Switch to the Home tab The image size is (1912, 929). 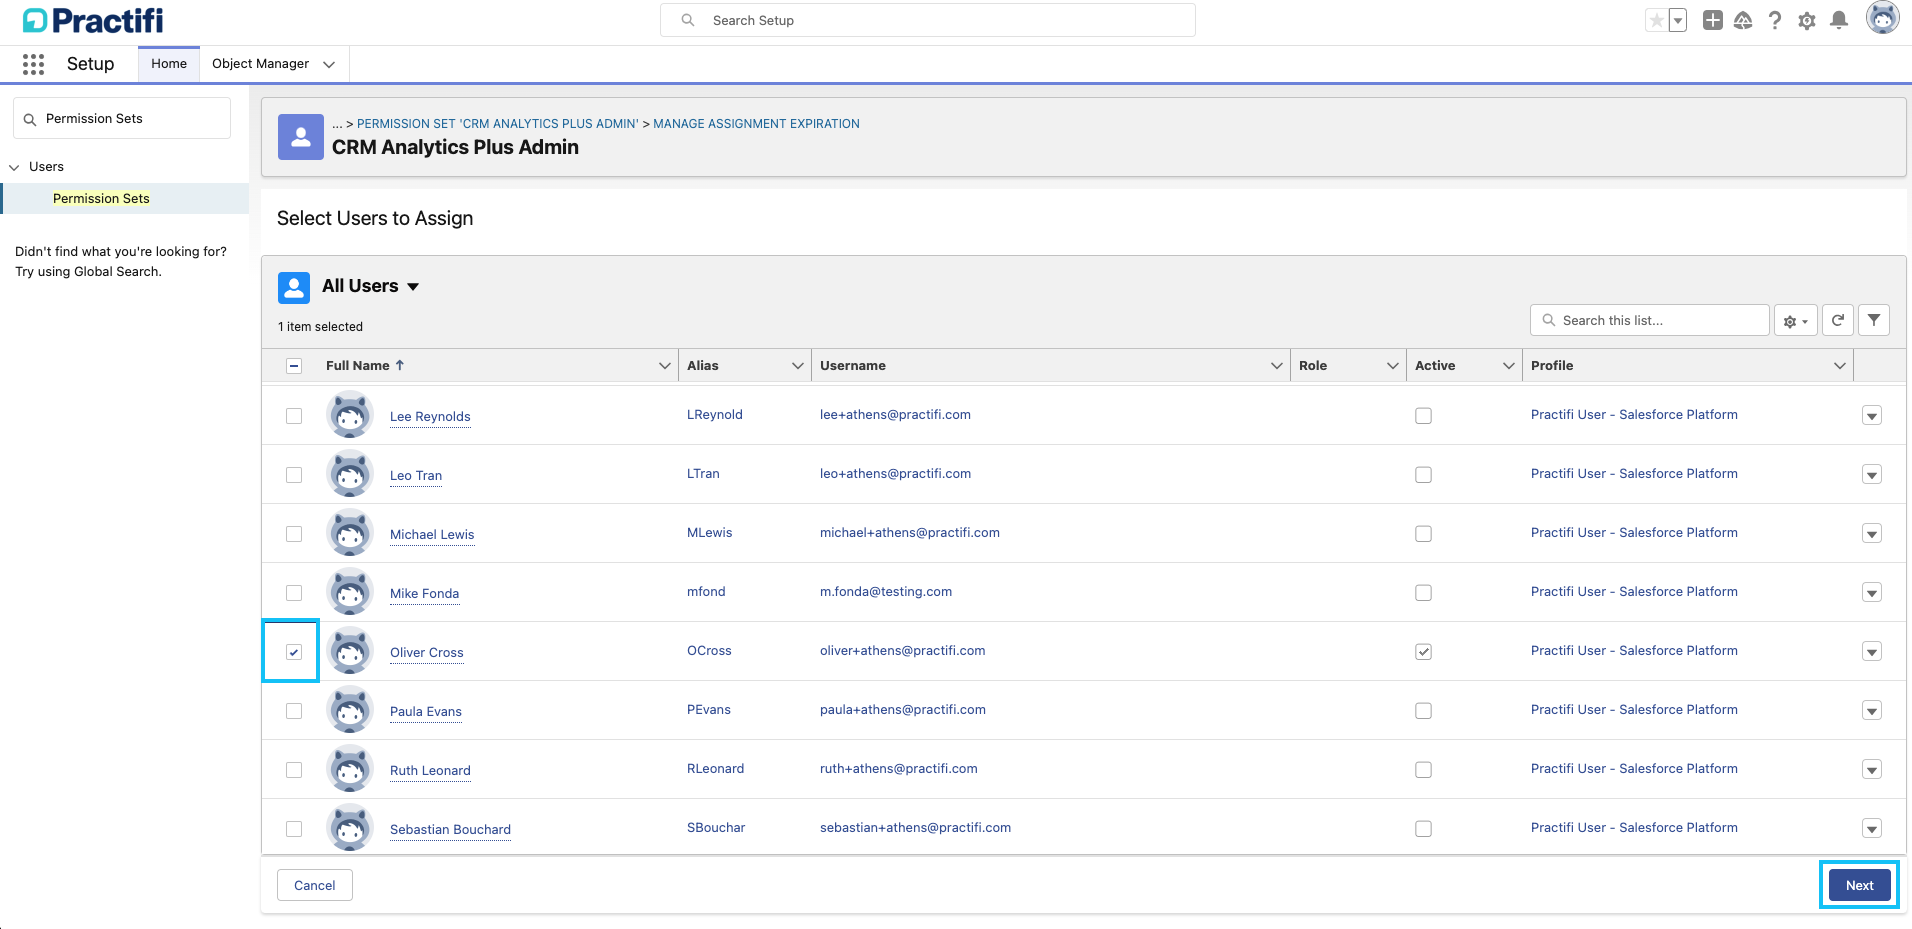169,64
